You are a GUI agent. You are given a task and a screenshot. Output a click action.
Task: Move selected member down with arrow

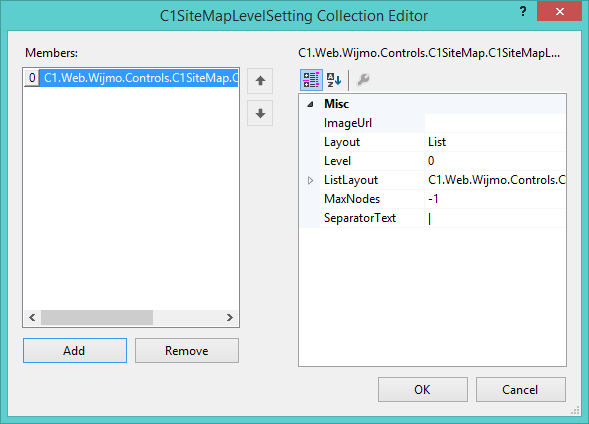pos(260,113)
